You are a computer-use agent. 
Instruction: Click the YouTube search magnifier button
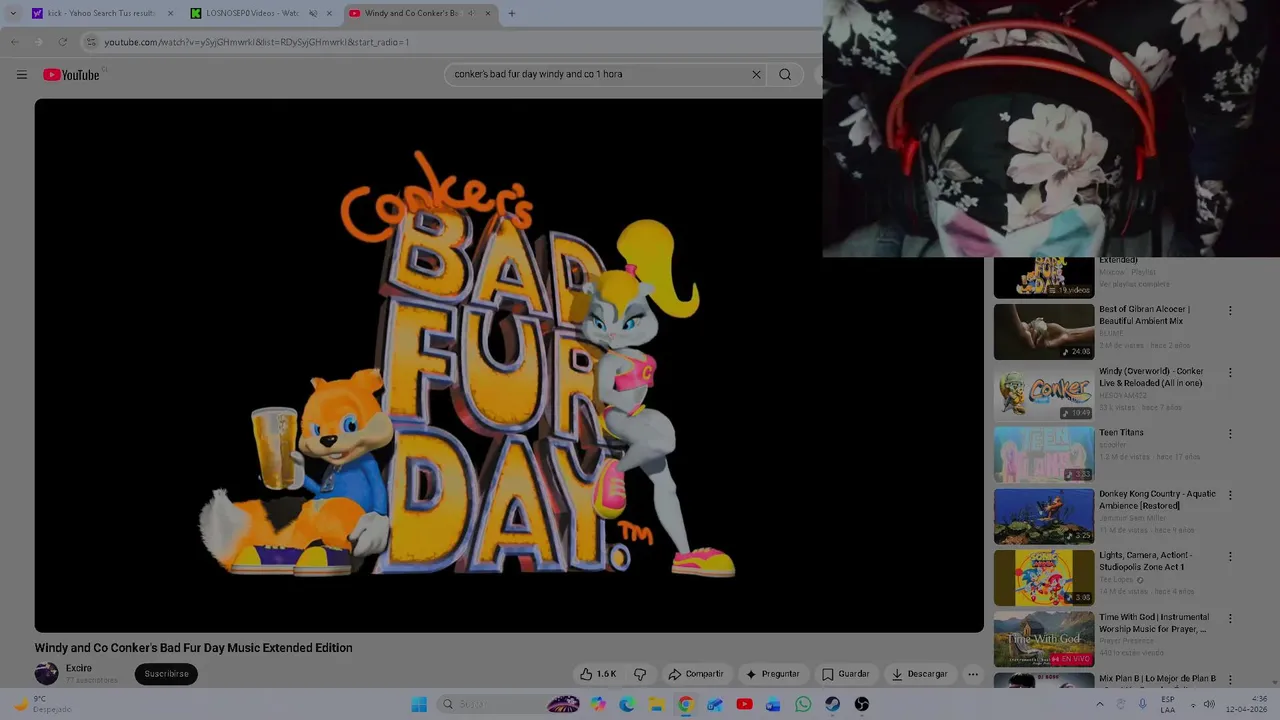click(x=785, y=74)
